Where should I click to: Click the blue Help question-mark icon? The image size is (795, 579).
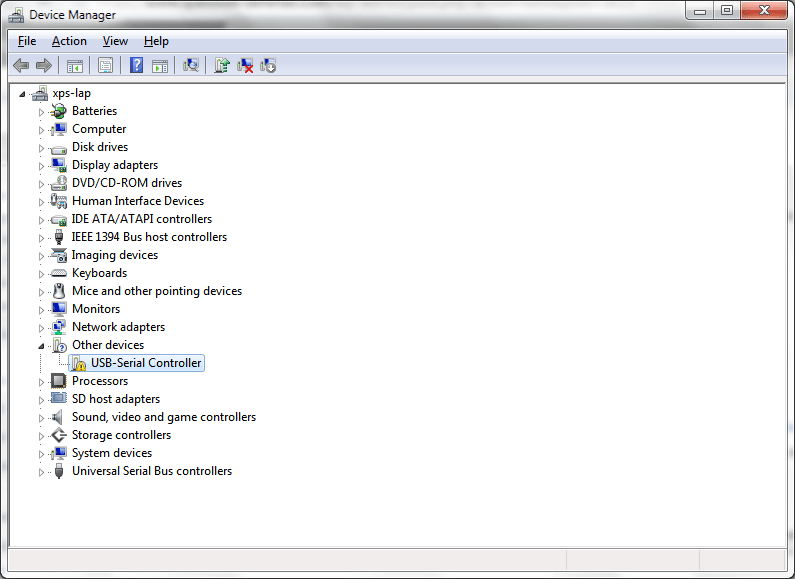coord(136,65)
